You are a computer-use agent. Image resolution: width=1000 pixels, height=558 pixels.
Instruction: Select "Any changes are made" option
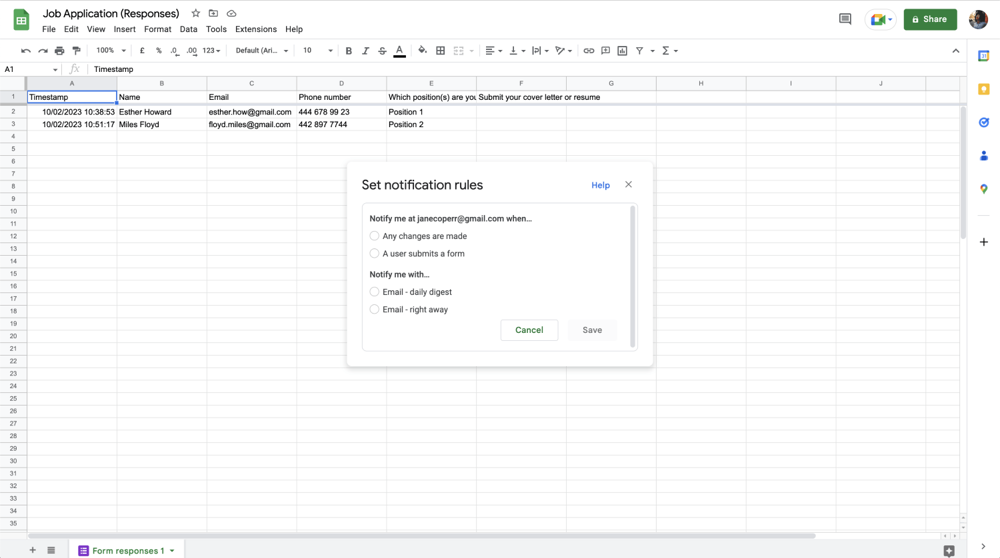click(375, 236)
